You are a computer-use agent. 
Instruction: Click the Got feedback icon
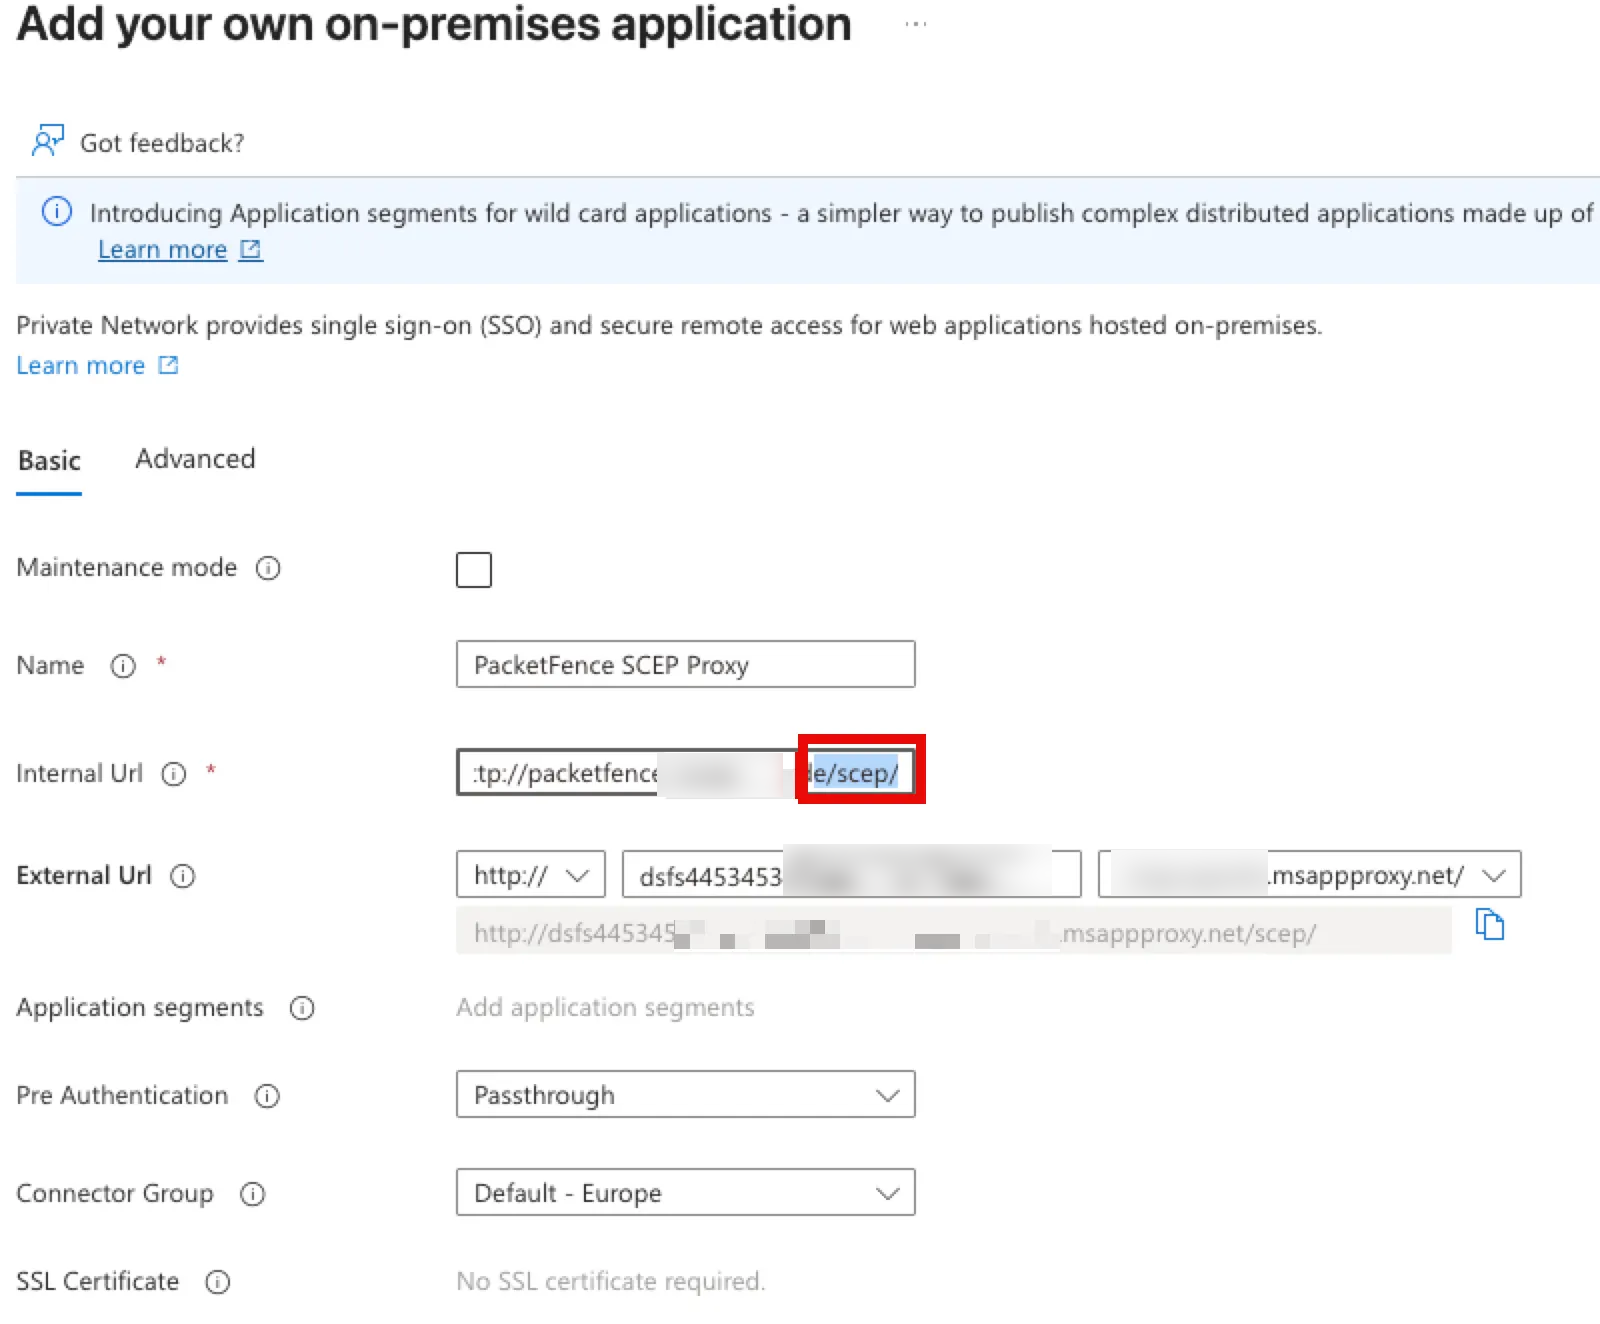point(46,140)
